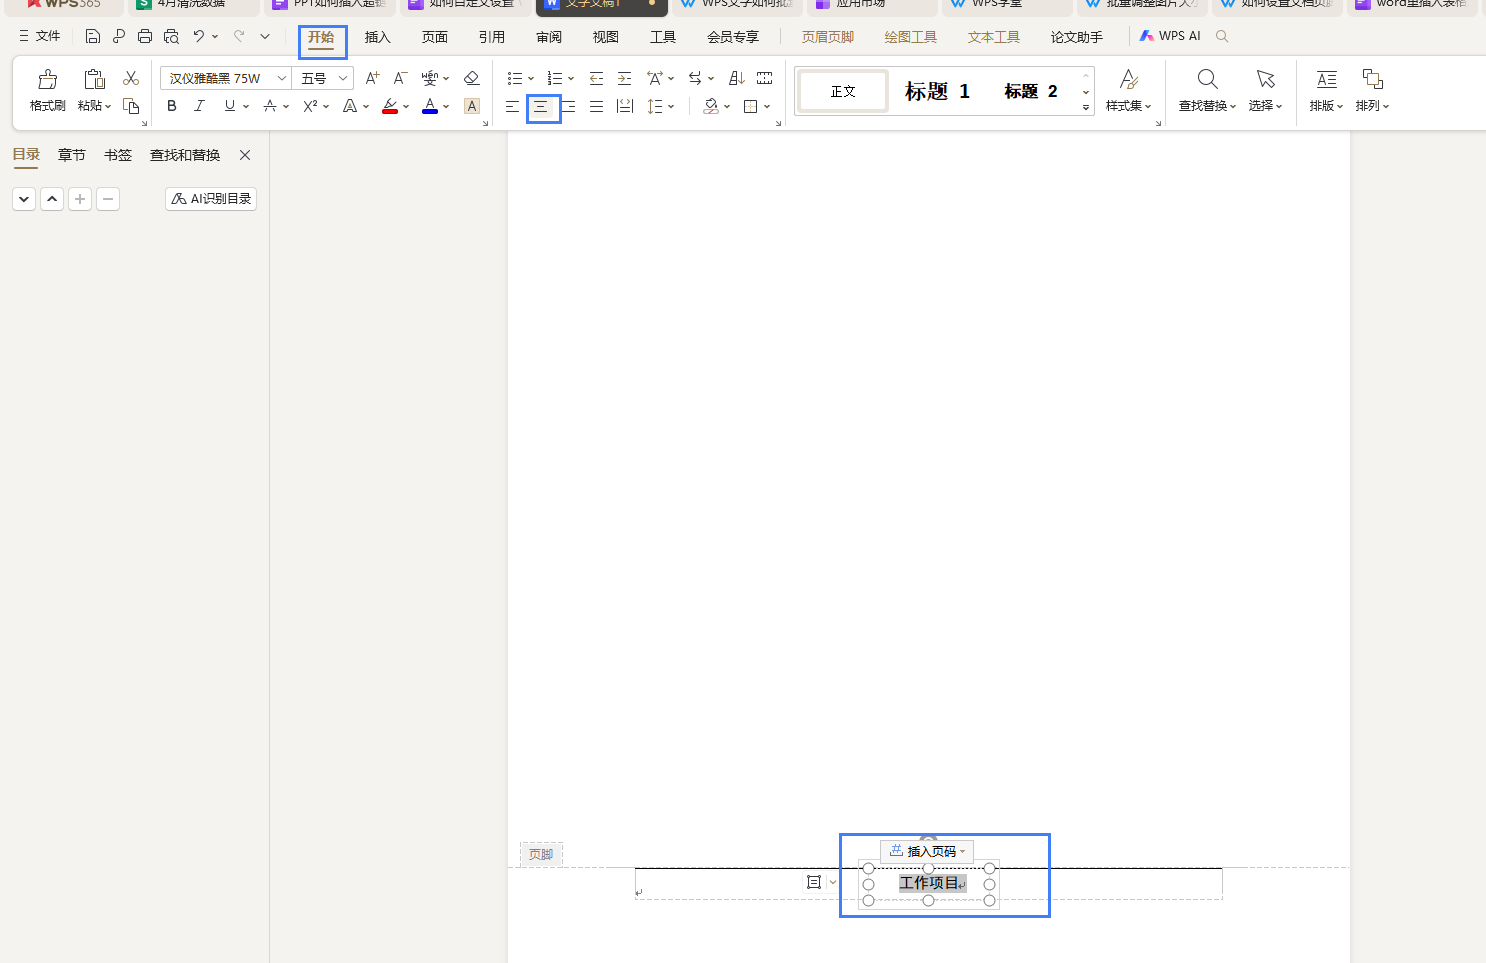Toggle Align Right for the paragraph
The height and width of the screenshot is (963, 1486).
pos(569,106)
